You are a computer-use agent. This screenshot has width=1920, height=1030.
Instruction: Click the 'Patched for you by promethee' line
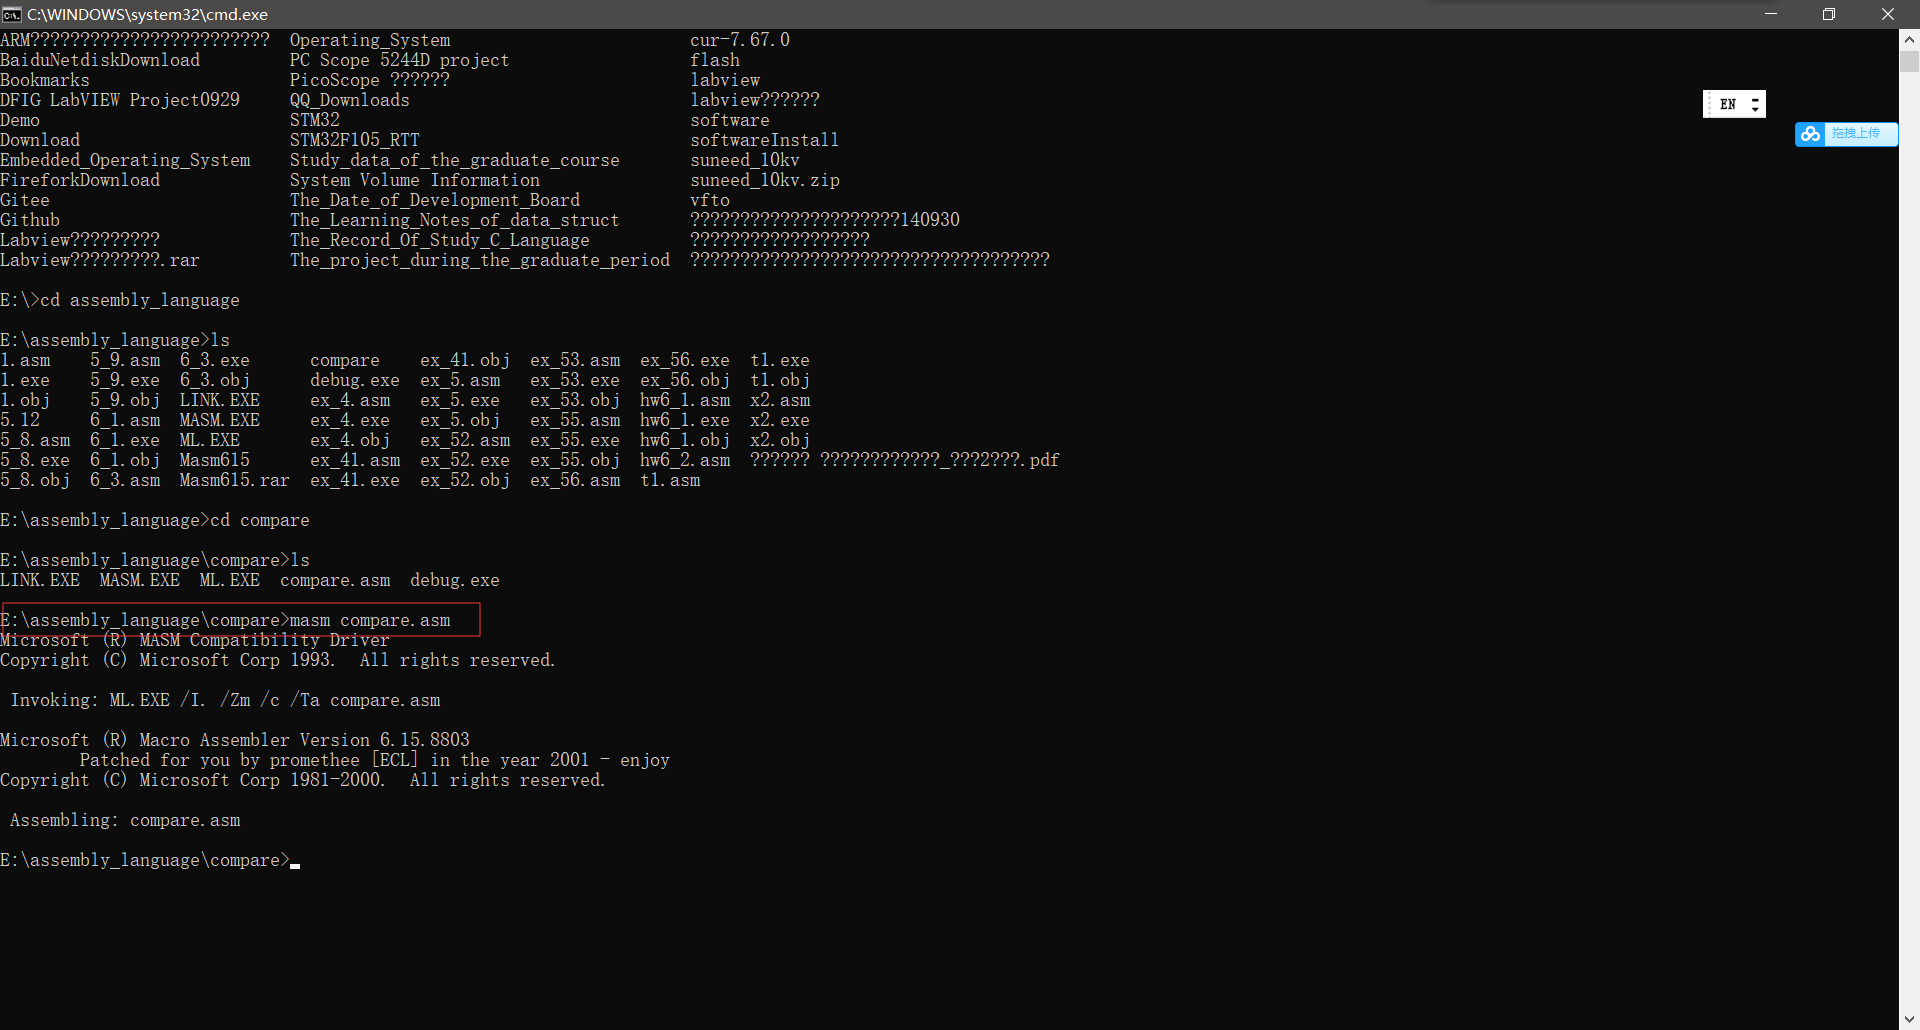(375, 760)
